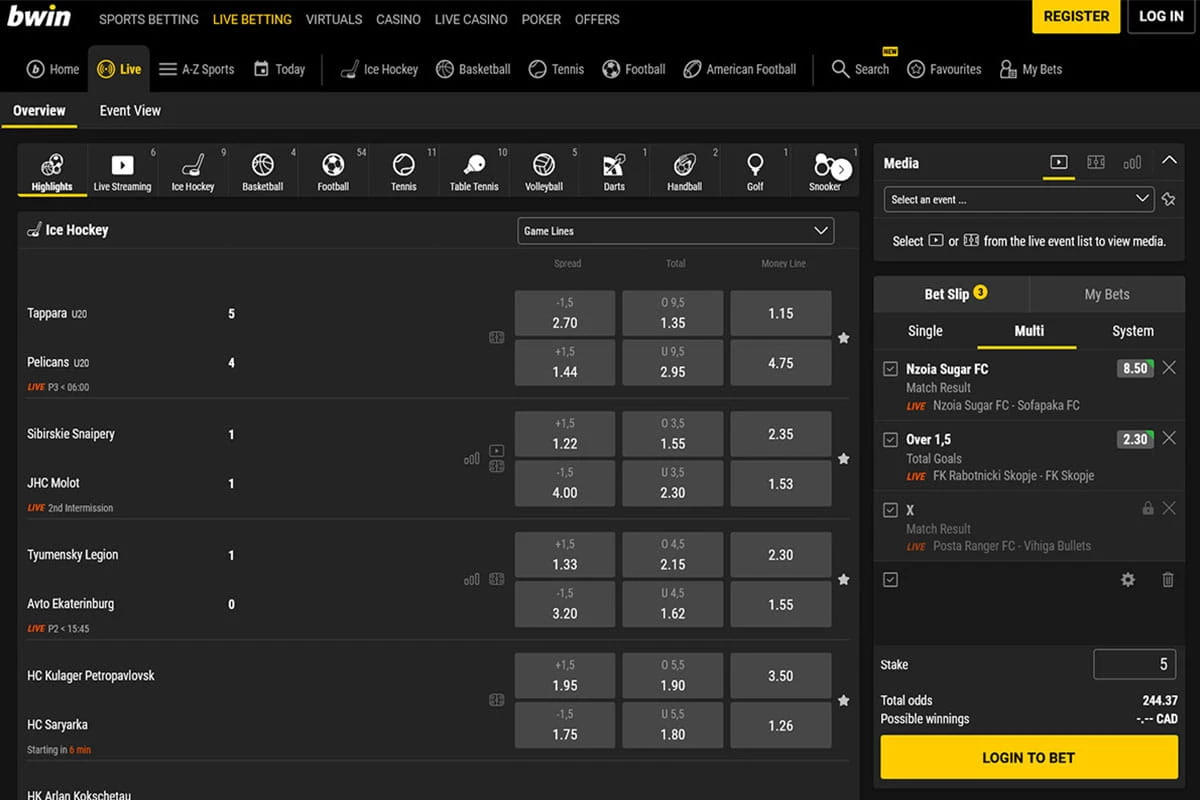Open the Select an event dropdown
This screenshot has height=800, width=1200.
[x=1017, y=199]
